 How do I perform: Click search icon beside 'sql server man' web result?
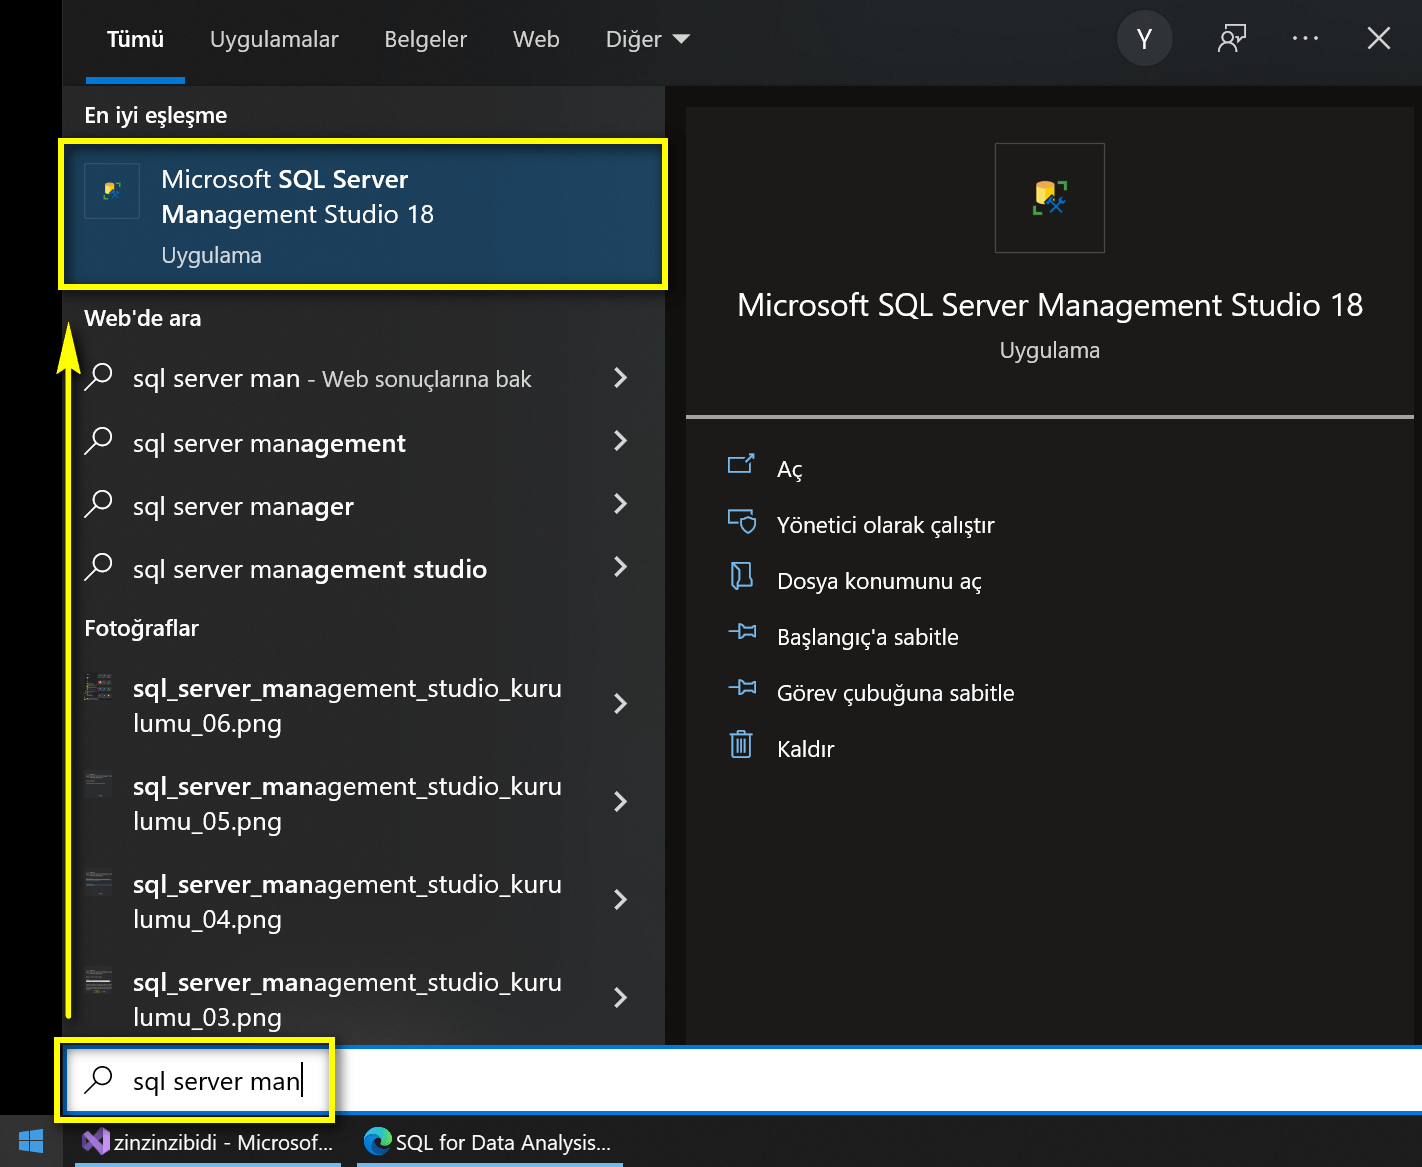pos(98,378)
